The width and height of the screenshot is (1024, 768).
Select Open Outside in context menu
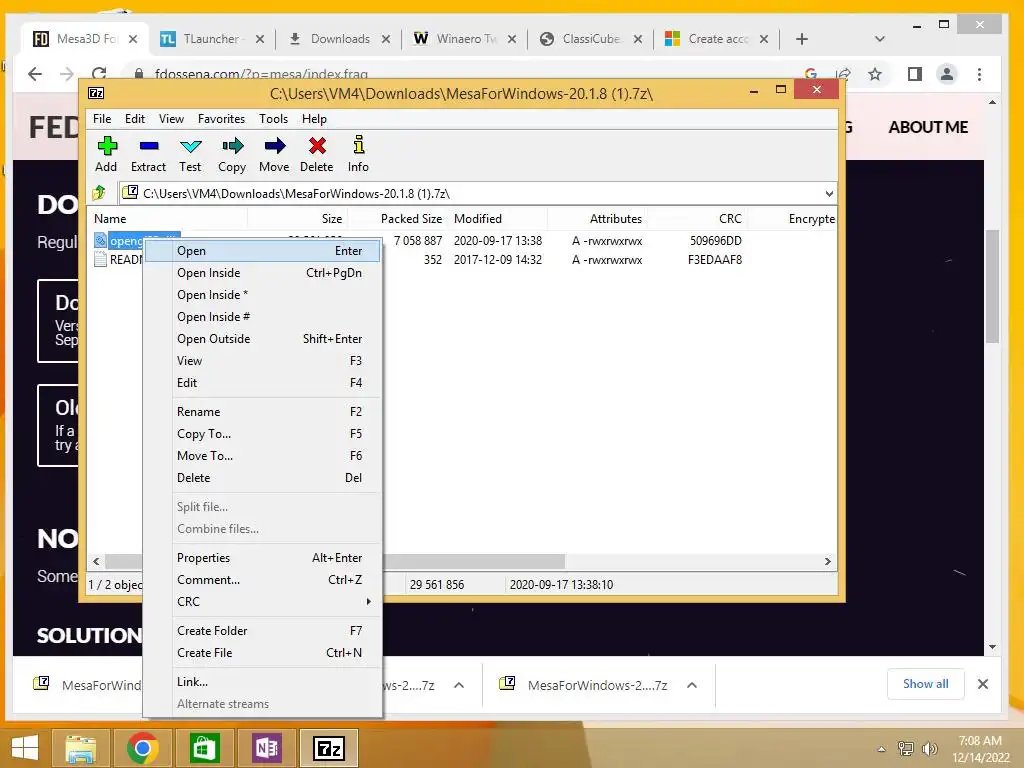coord(262,339)
